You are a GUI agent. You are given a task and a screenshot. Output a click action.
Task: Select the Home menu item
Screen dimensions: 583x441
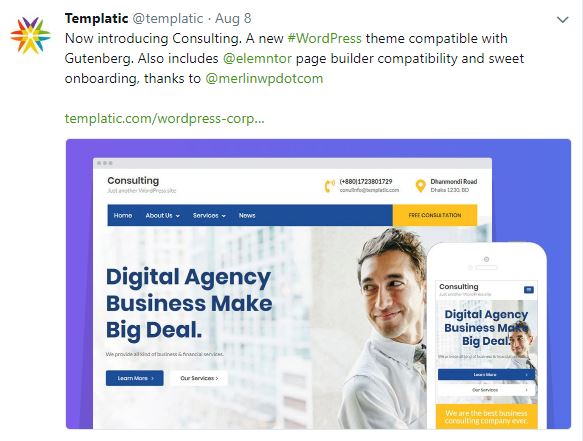123,215
